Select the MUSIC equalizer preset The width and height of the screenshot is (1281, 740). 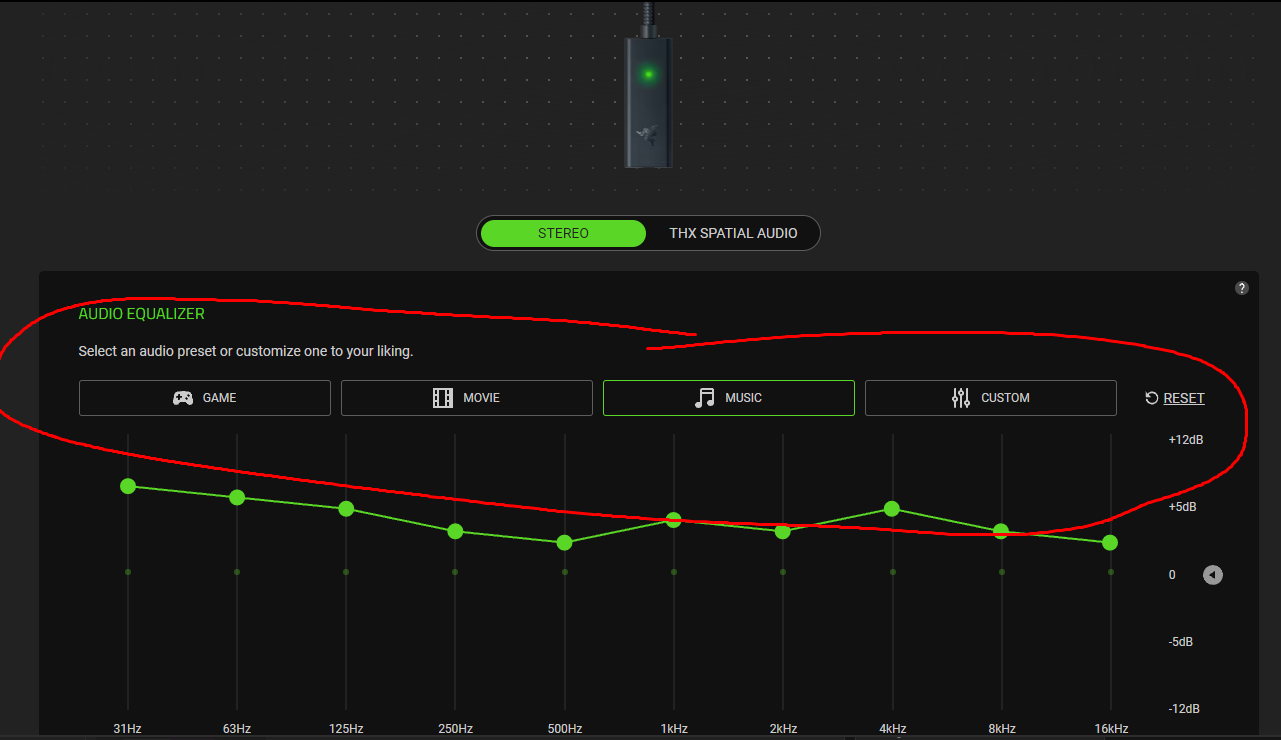729,398
